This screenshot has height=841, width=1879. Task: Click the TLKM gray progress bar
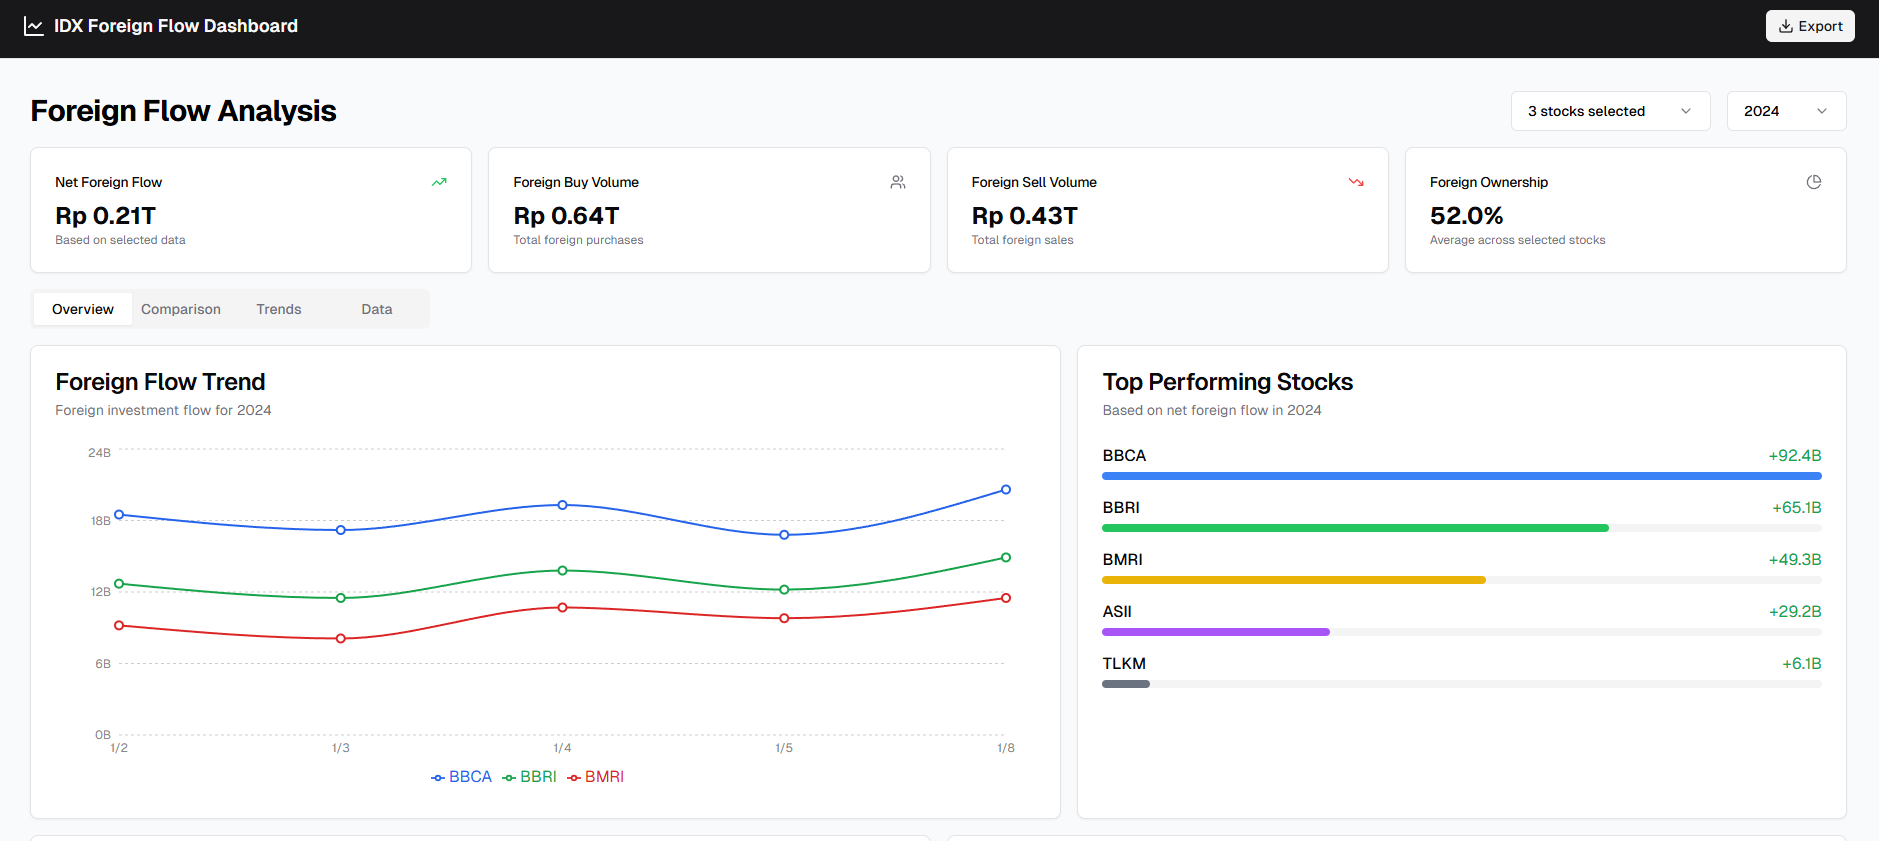coord(1126,684)
